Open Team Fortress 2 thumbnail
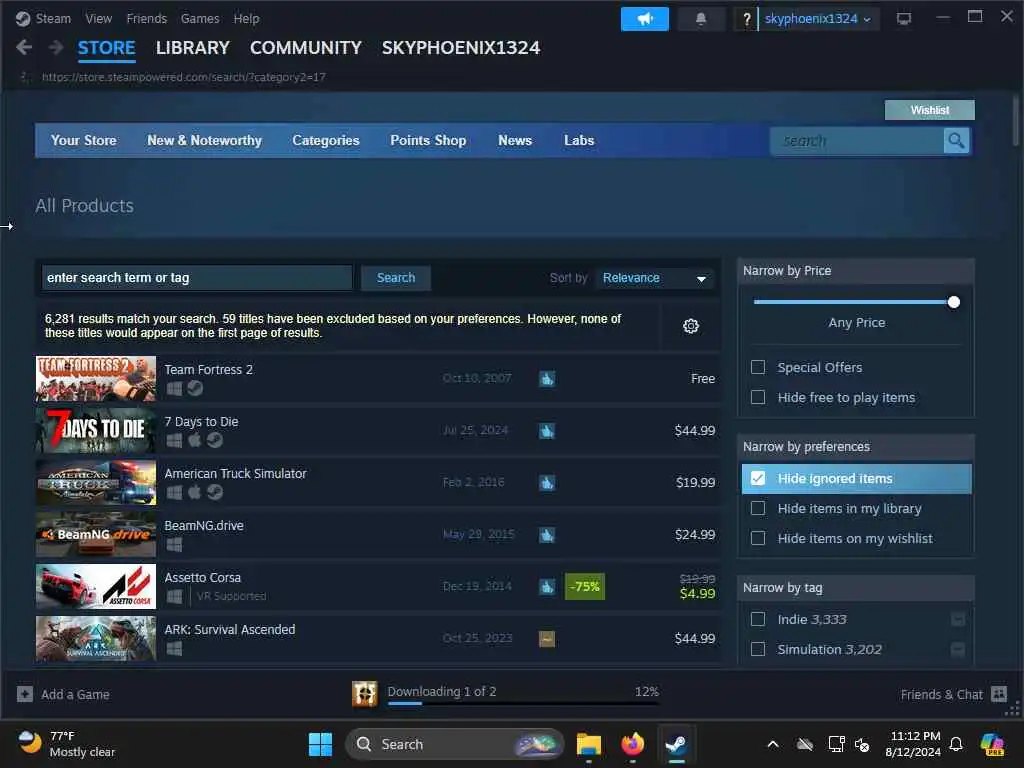 point(96,379)
